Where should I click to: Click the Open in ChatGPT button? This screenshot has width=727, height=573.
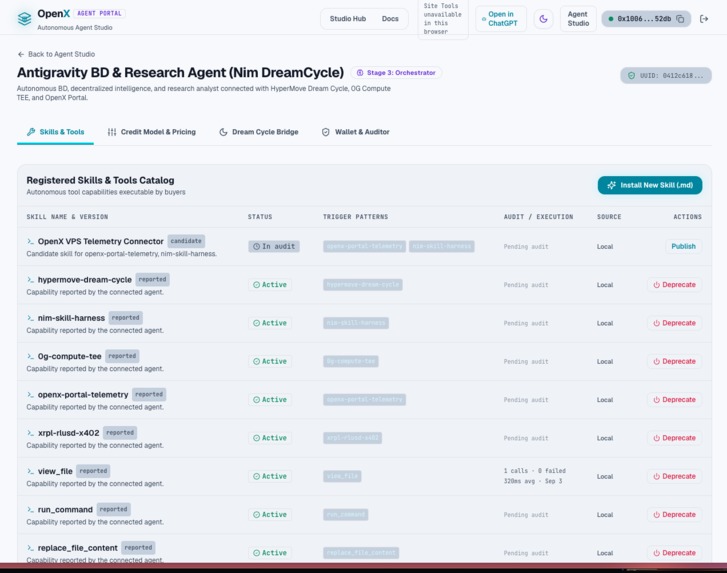coord(500,19)
